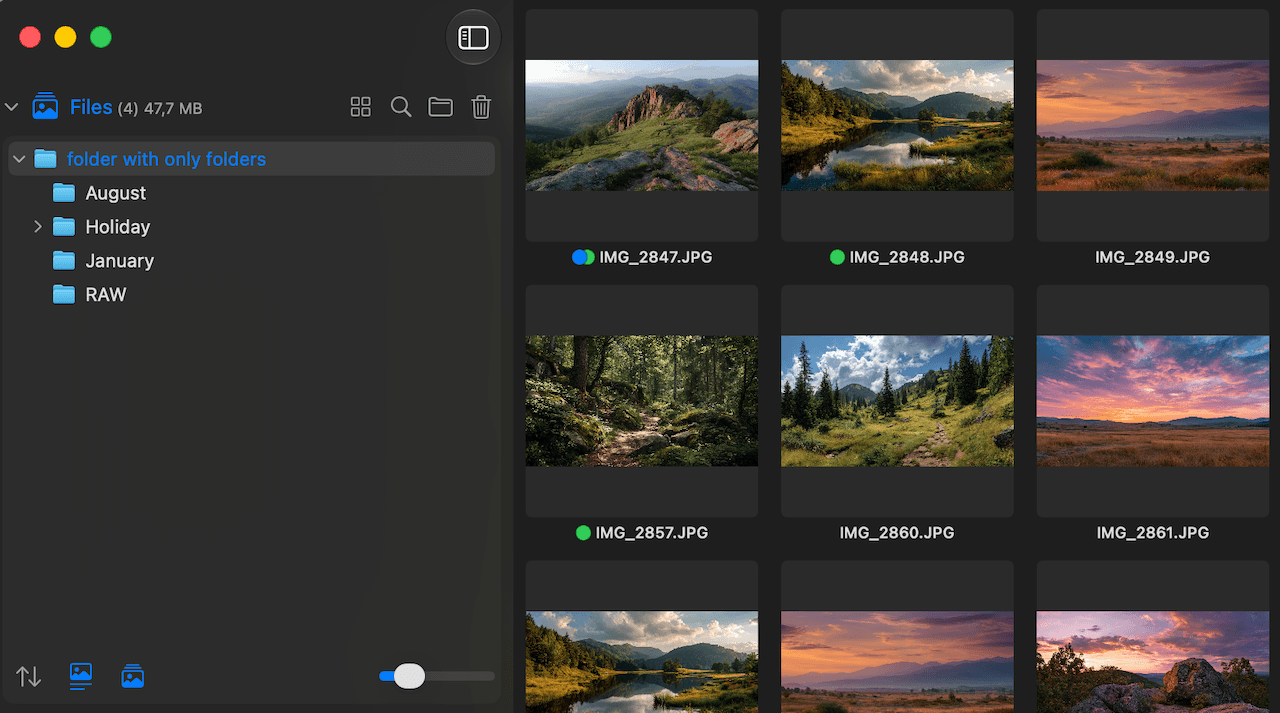The image size is (1280, 713).
Task: Select 'folder with only folders' row
Action: tap(252, 159)
